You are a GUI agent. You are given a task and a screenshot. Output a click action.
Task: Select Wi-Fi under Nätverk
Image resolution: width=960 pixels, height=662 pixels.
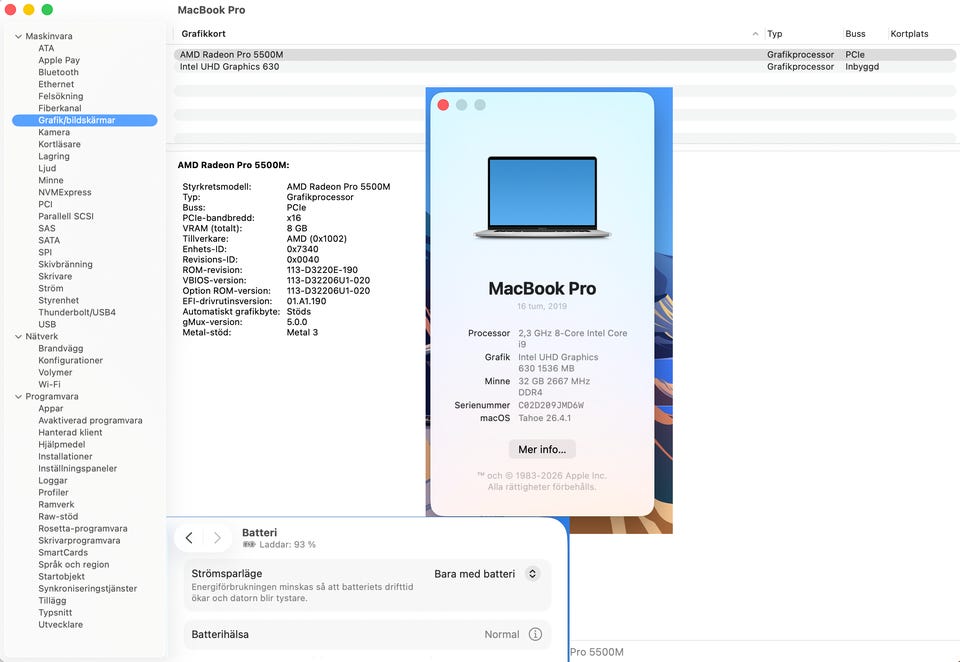[50, 385]
